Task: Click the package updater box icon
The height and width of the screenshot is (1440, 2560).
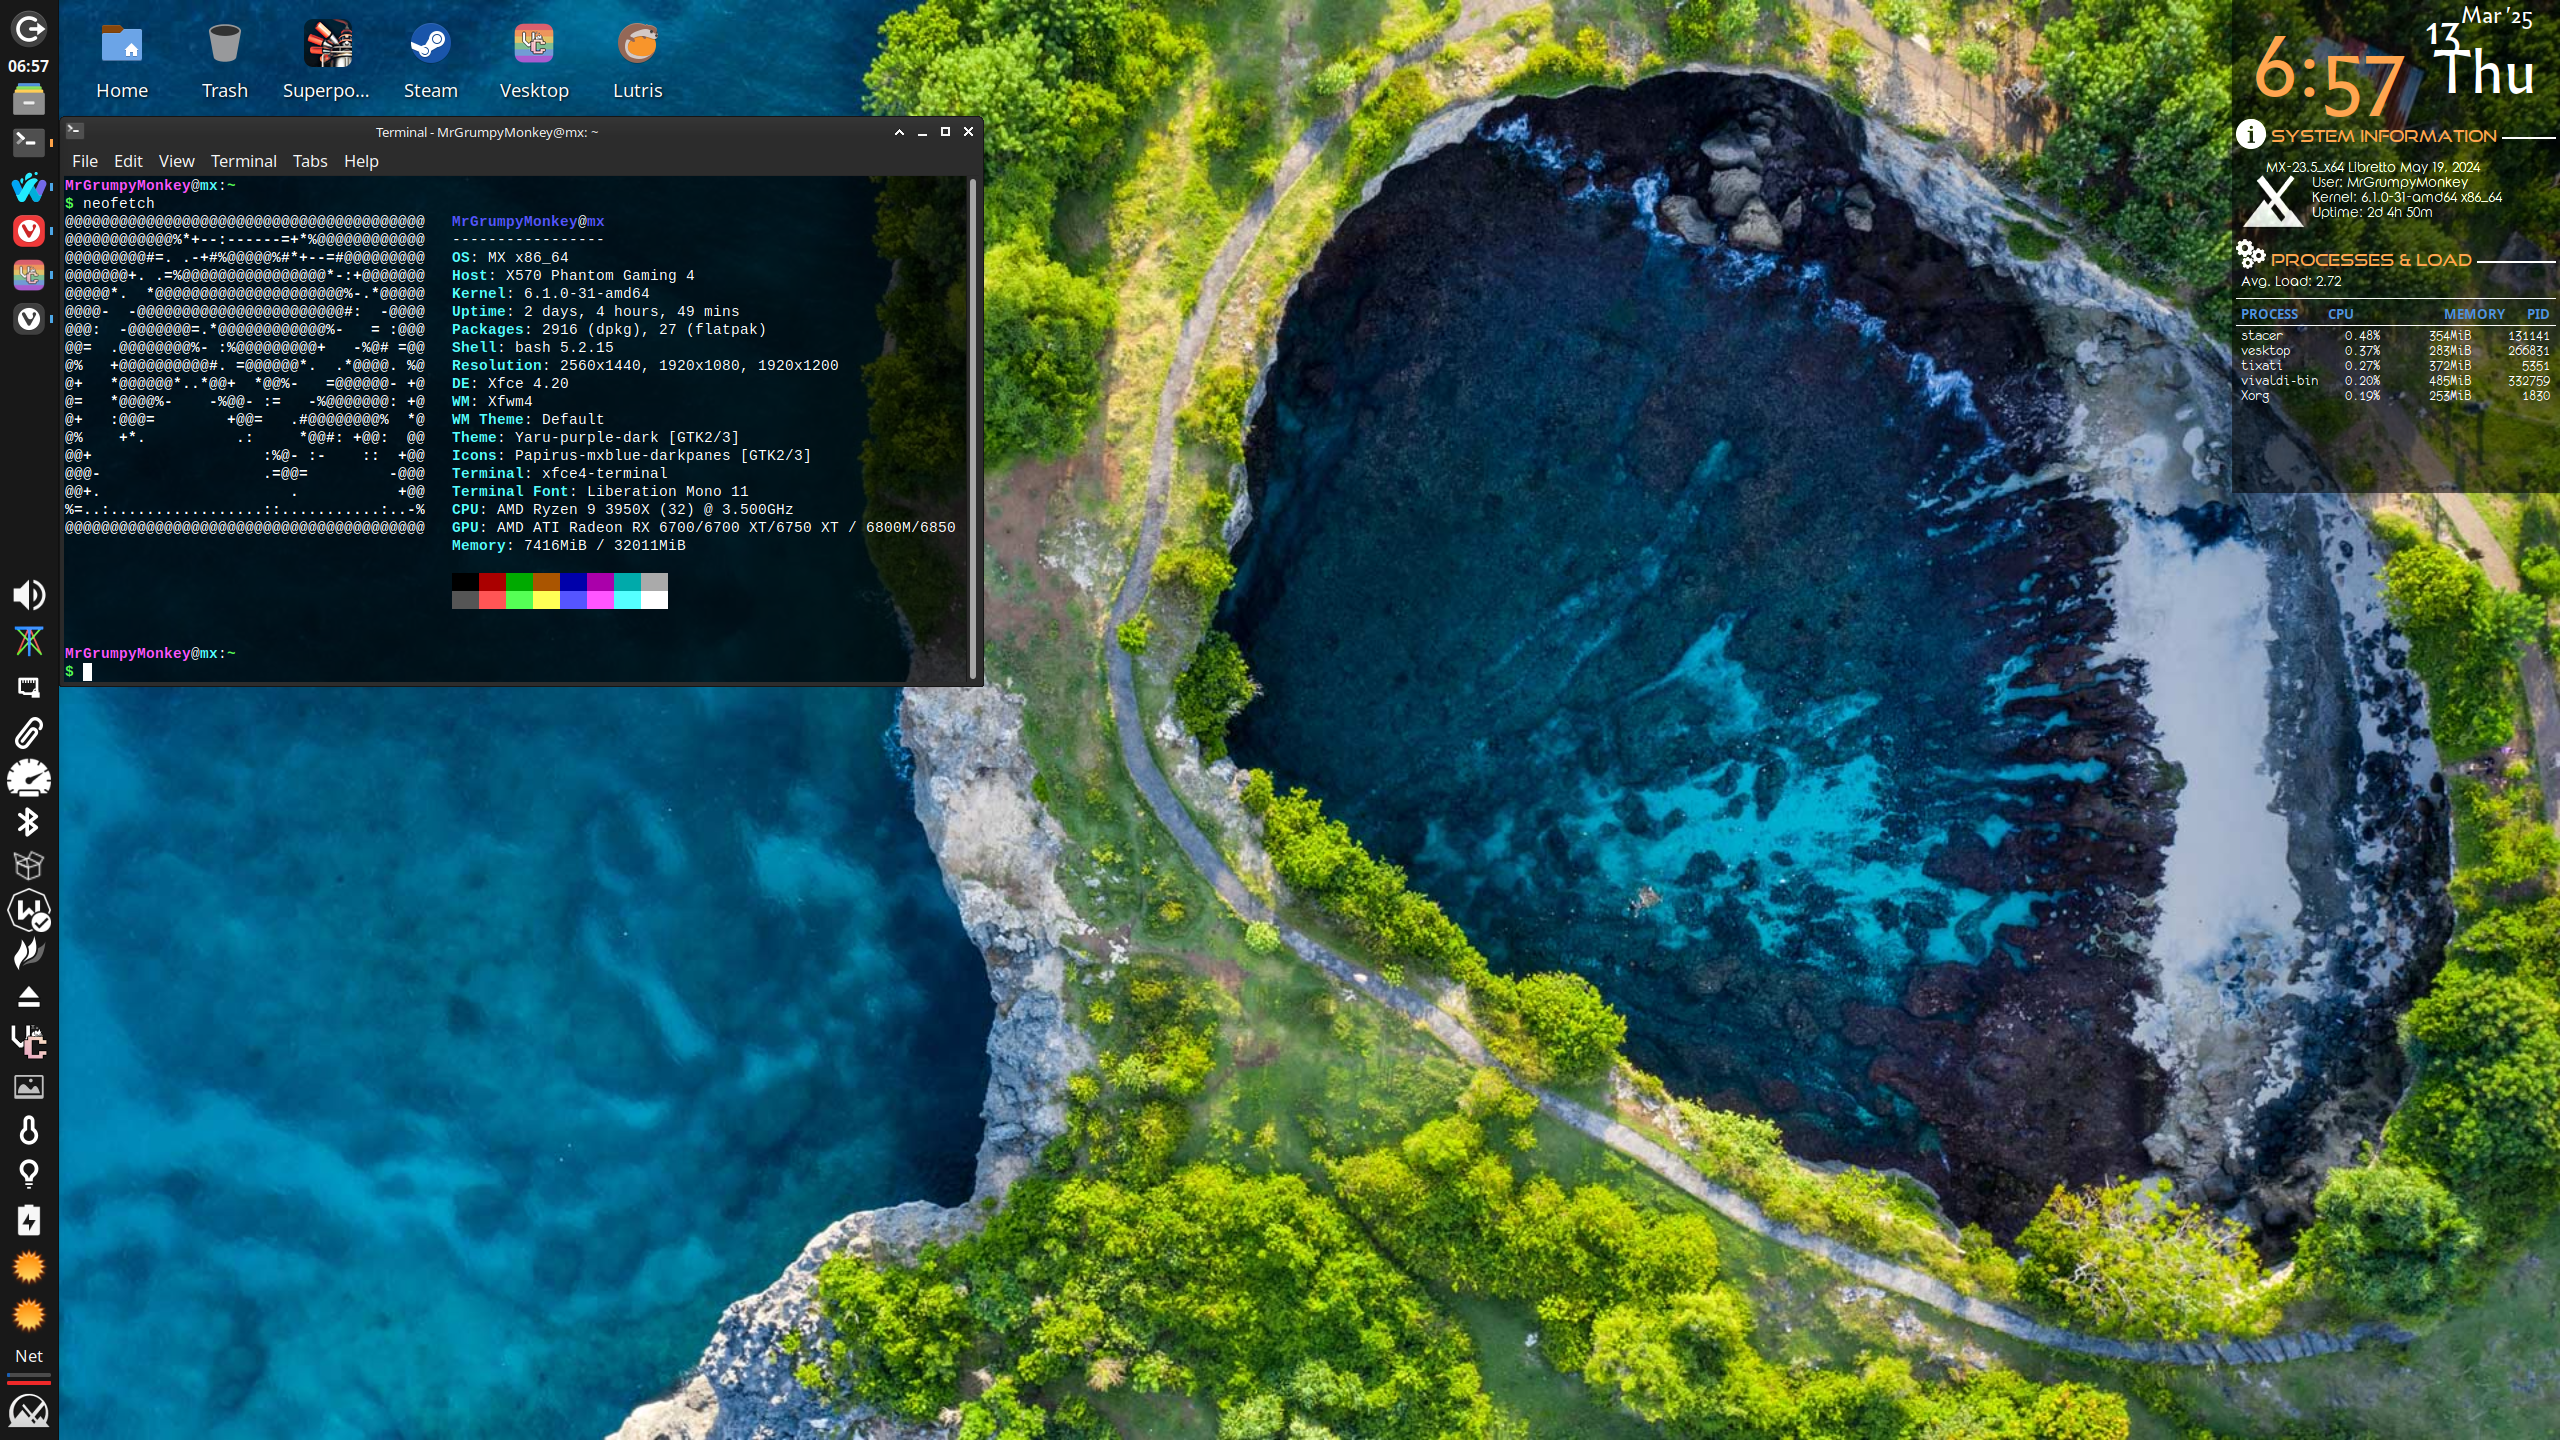Action: click(x=28, y=865)
